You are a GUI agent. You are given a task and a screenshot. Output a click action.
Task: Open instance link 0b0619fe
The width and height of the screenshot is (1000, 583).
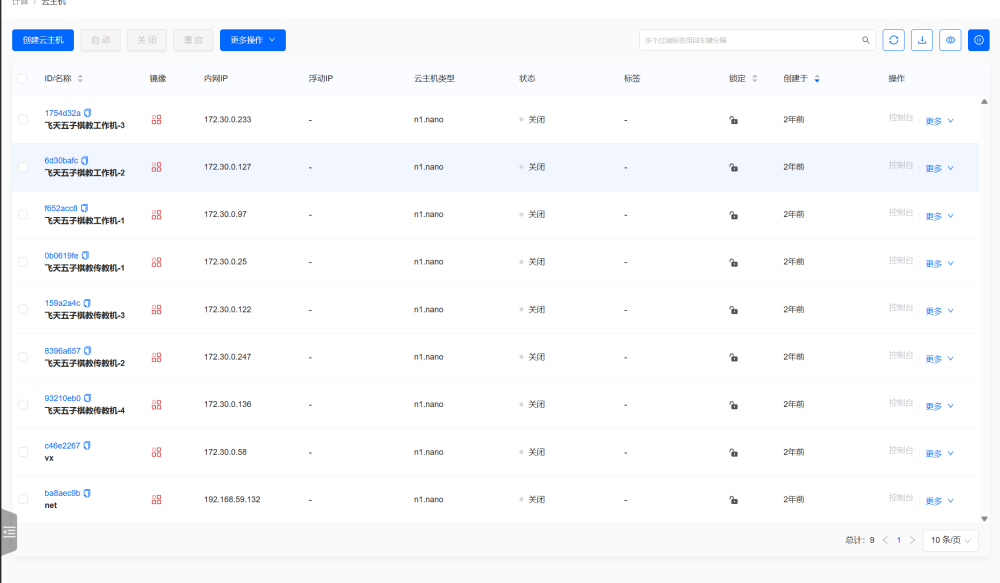(x=61, y=256)
